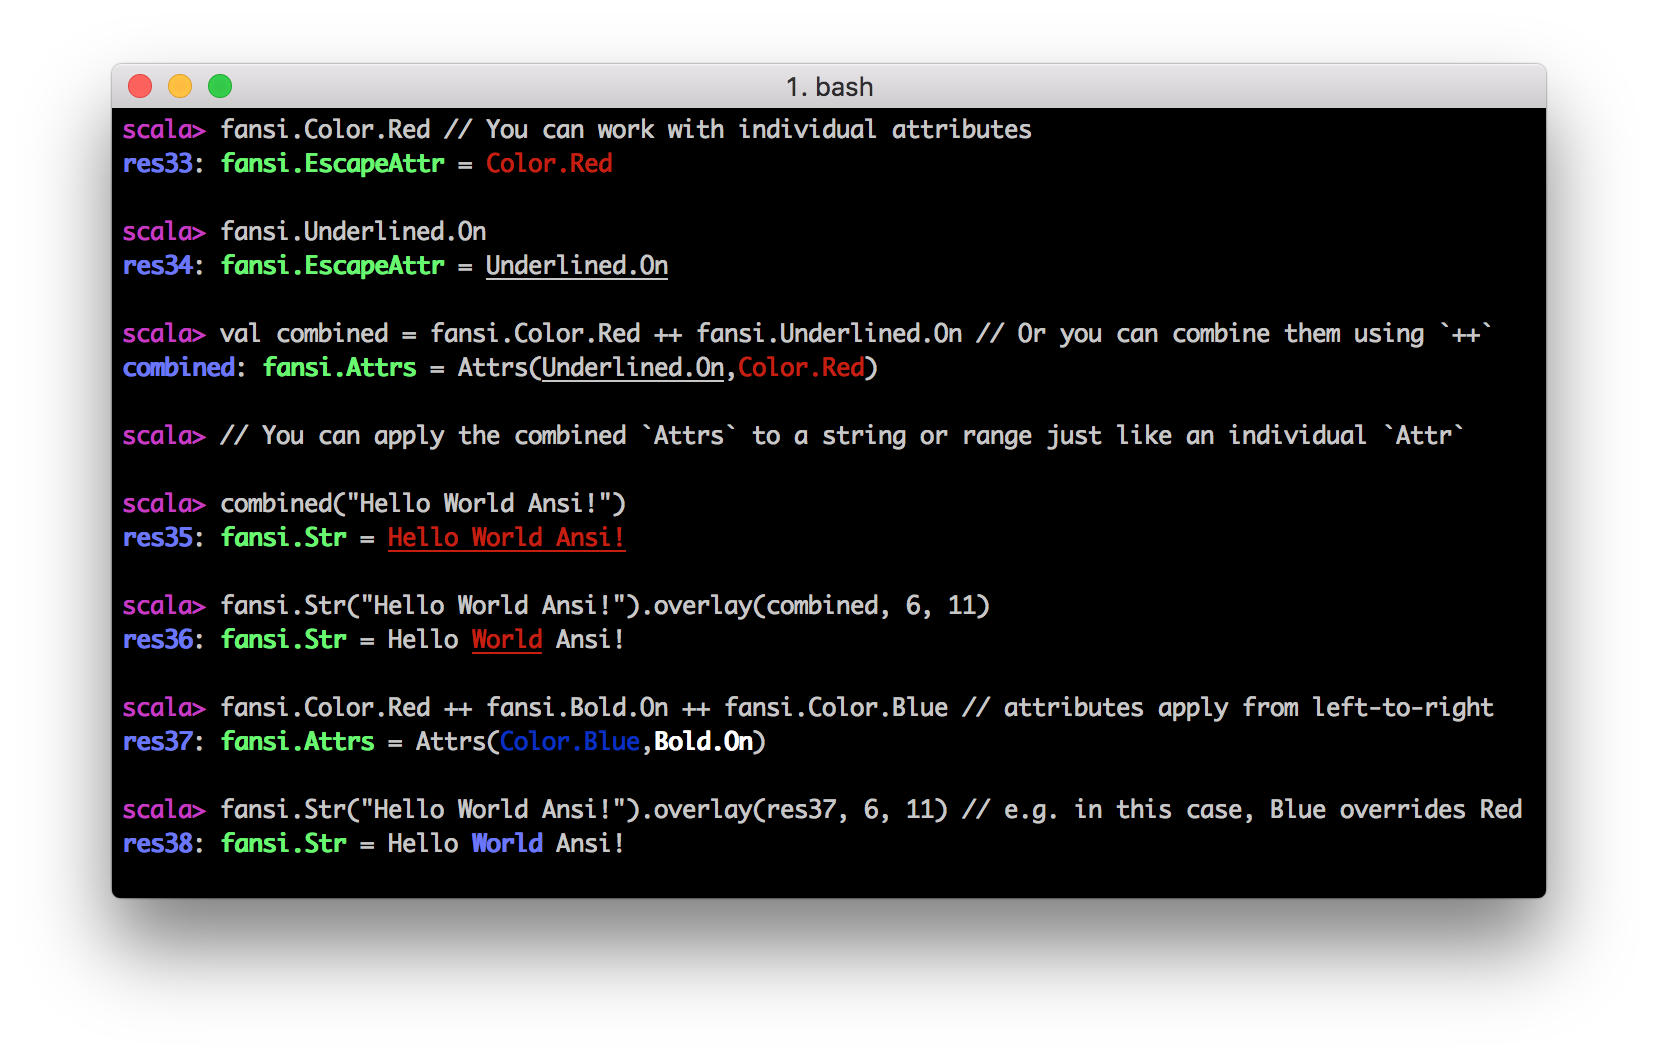Minimize the terminal with yellow button
Image resolution: width=1658 pixels, height=1058 pixels.
[x=180, y=86]
